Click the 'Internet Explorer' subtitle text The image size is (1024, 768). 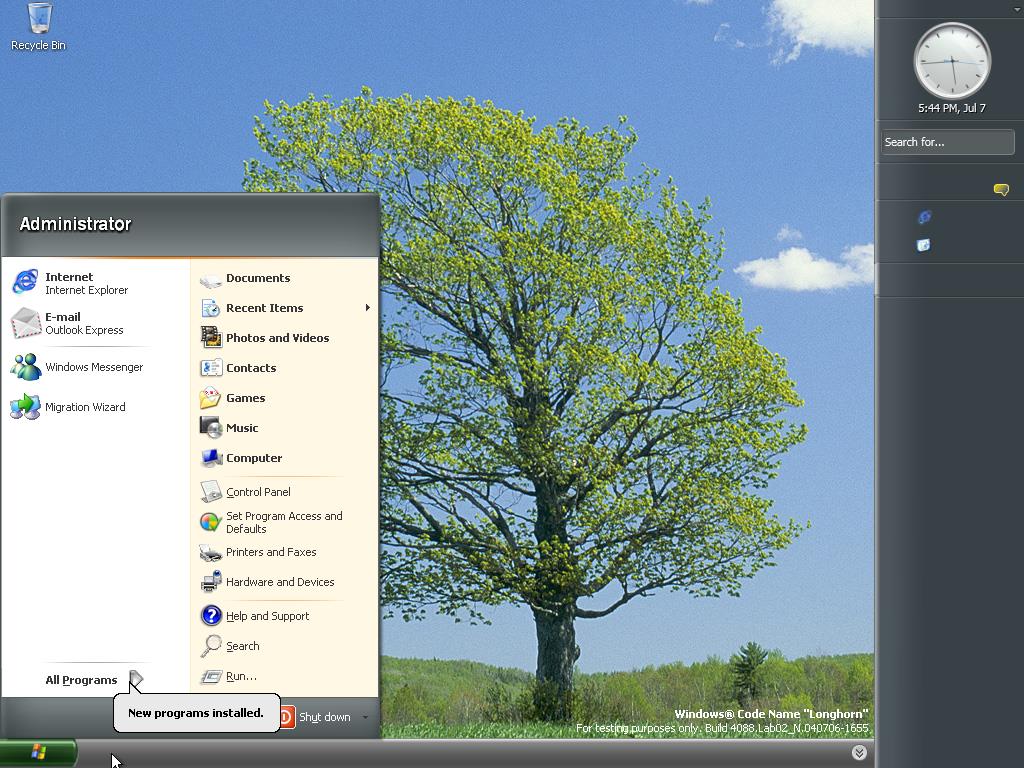click(86, 290)
